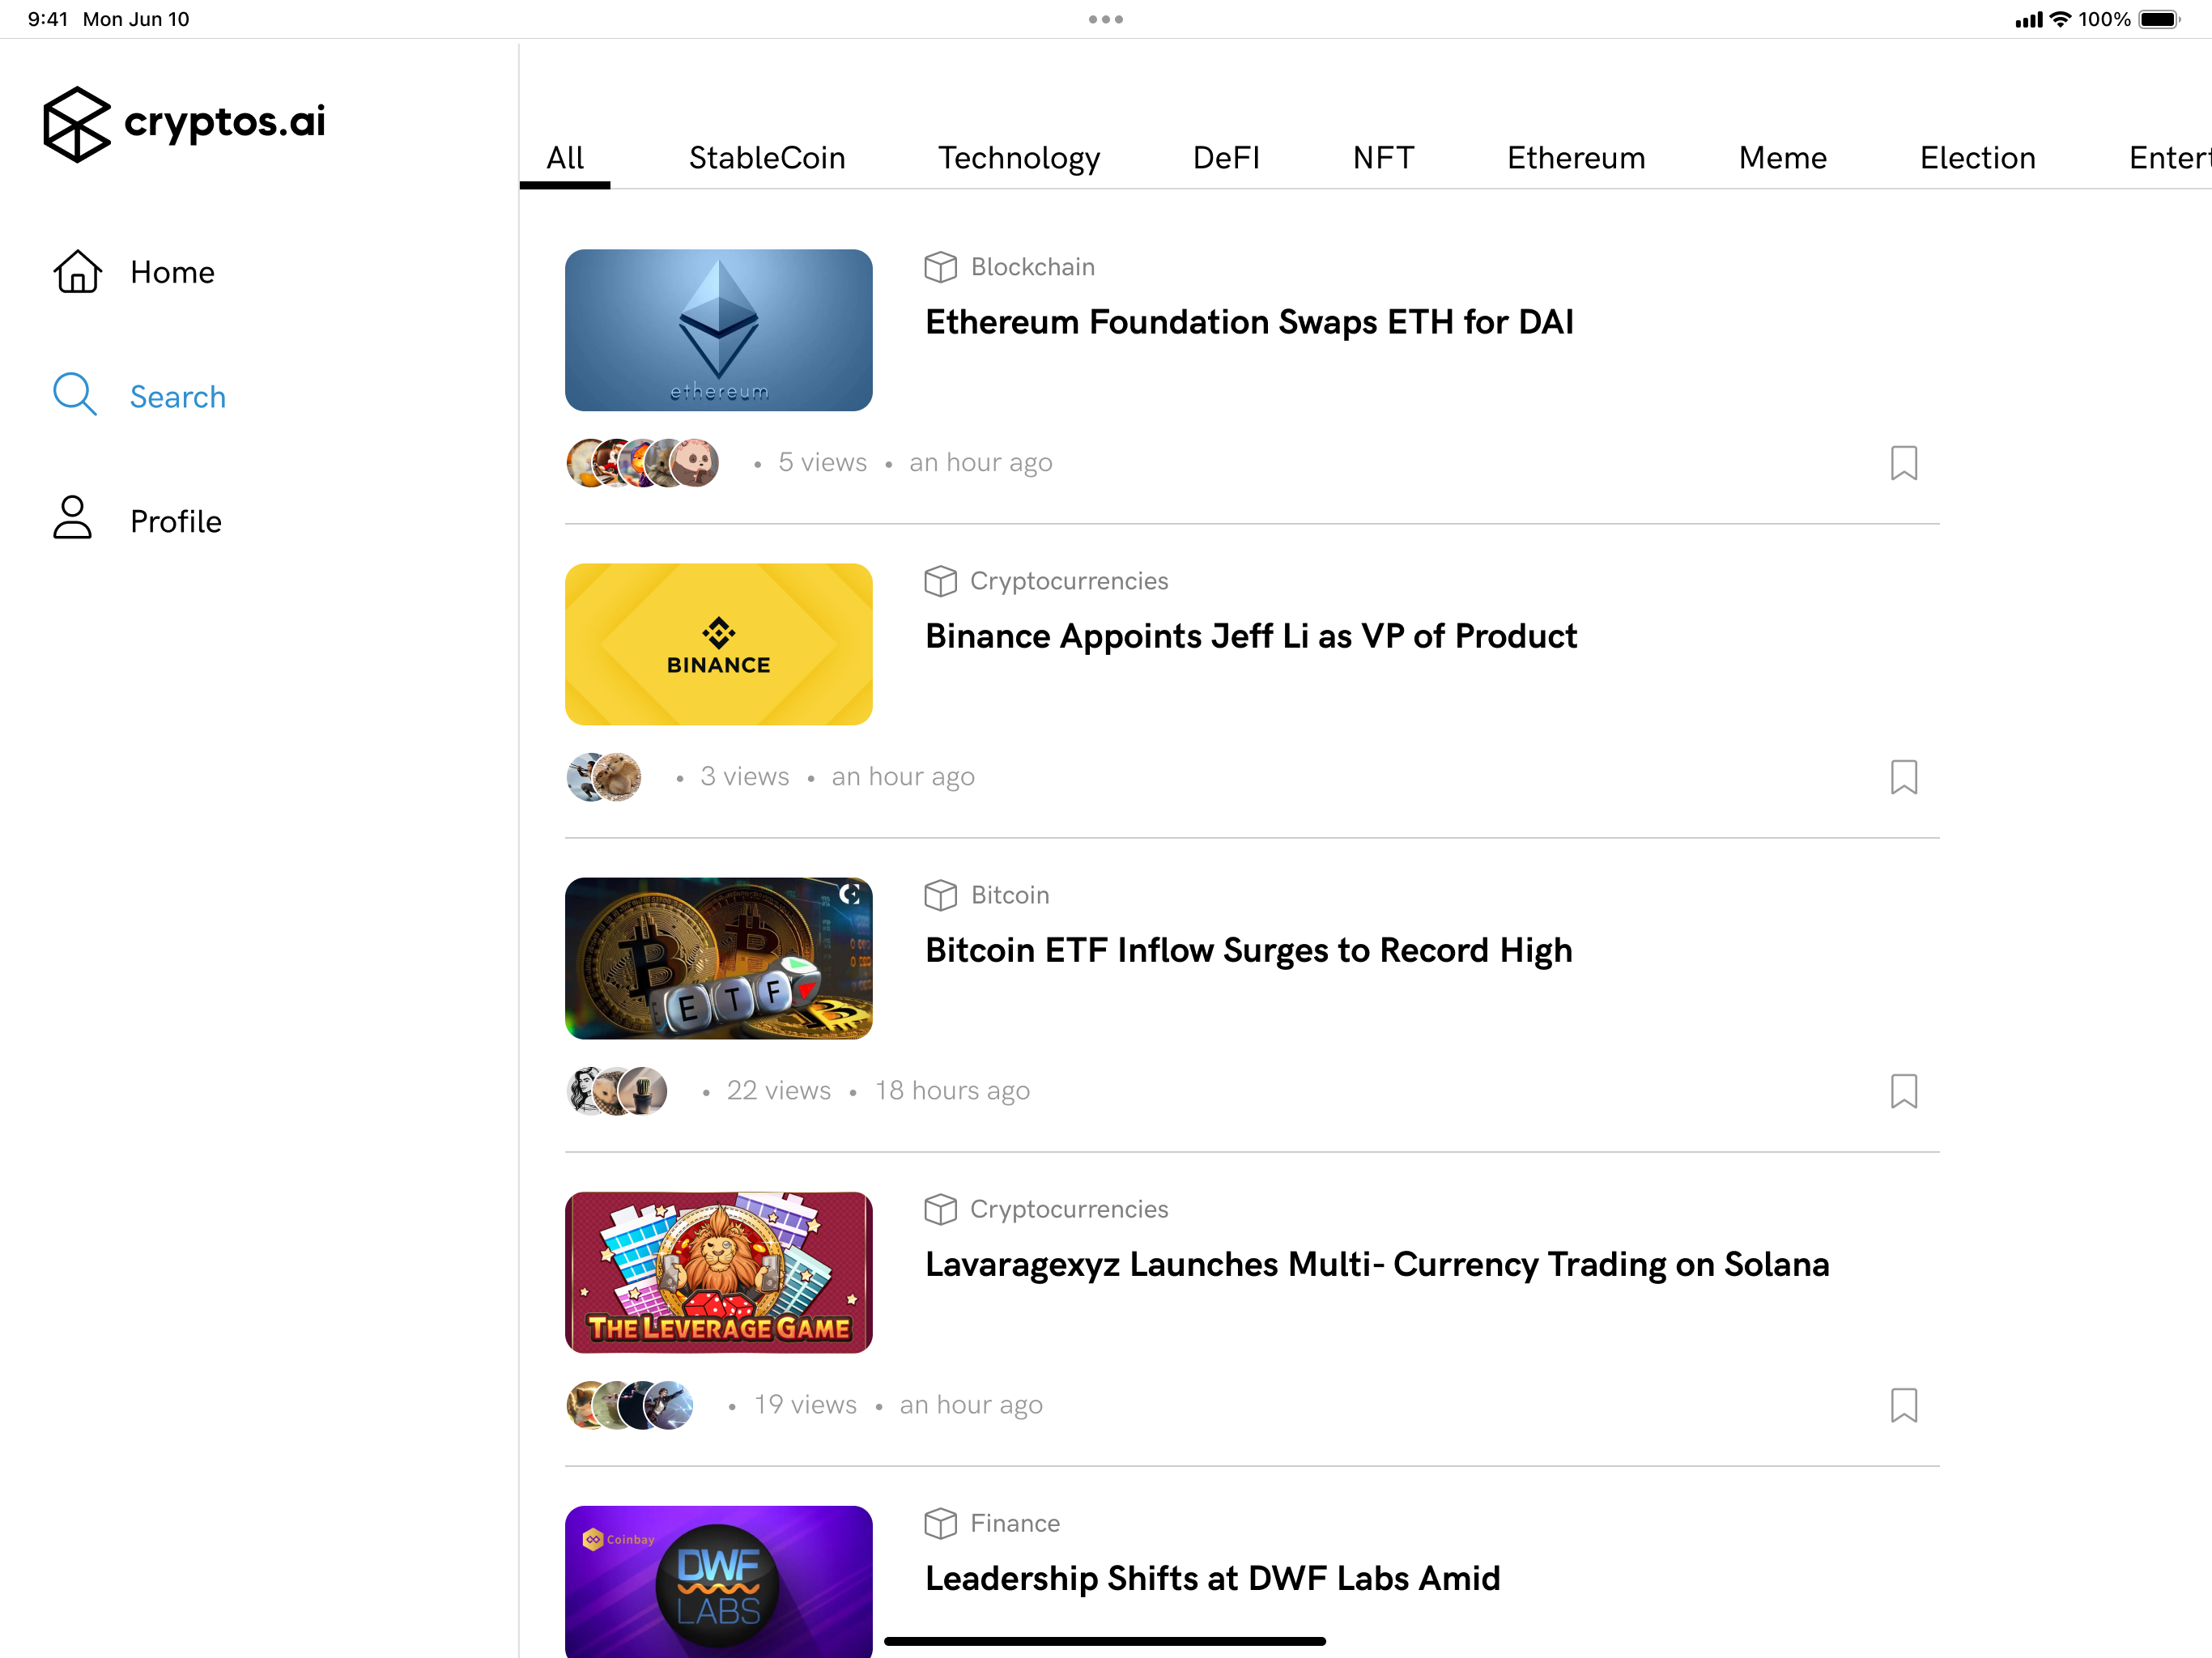Click the '19 views' count
This screenshot has height=1658, width=2212.
[805, 1404]
